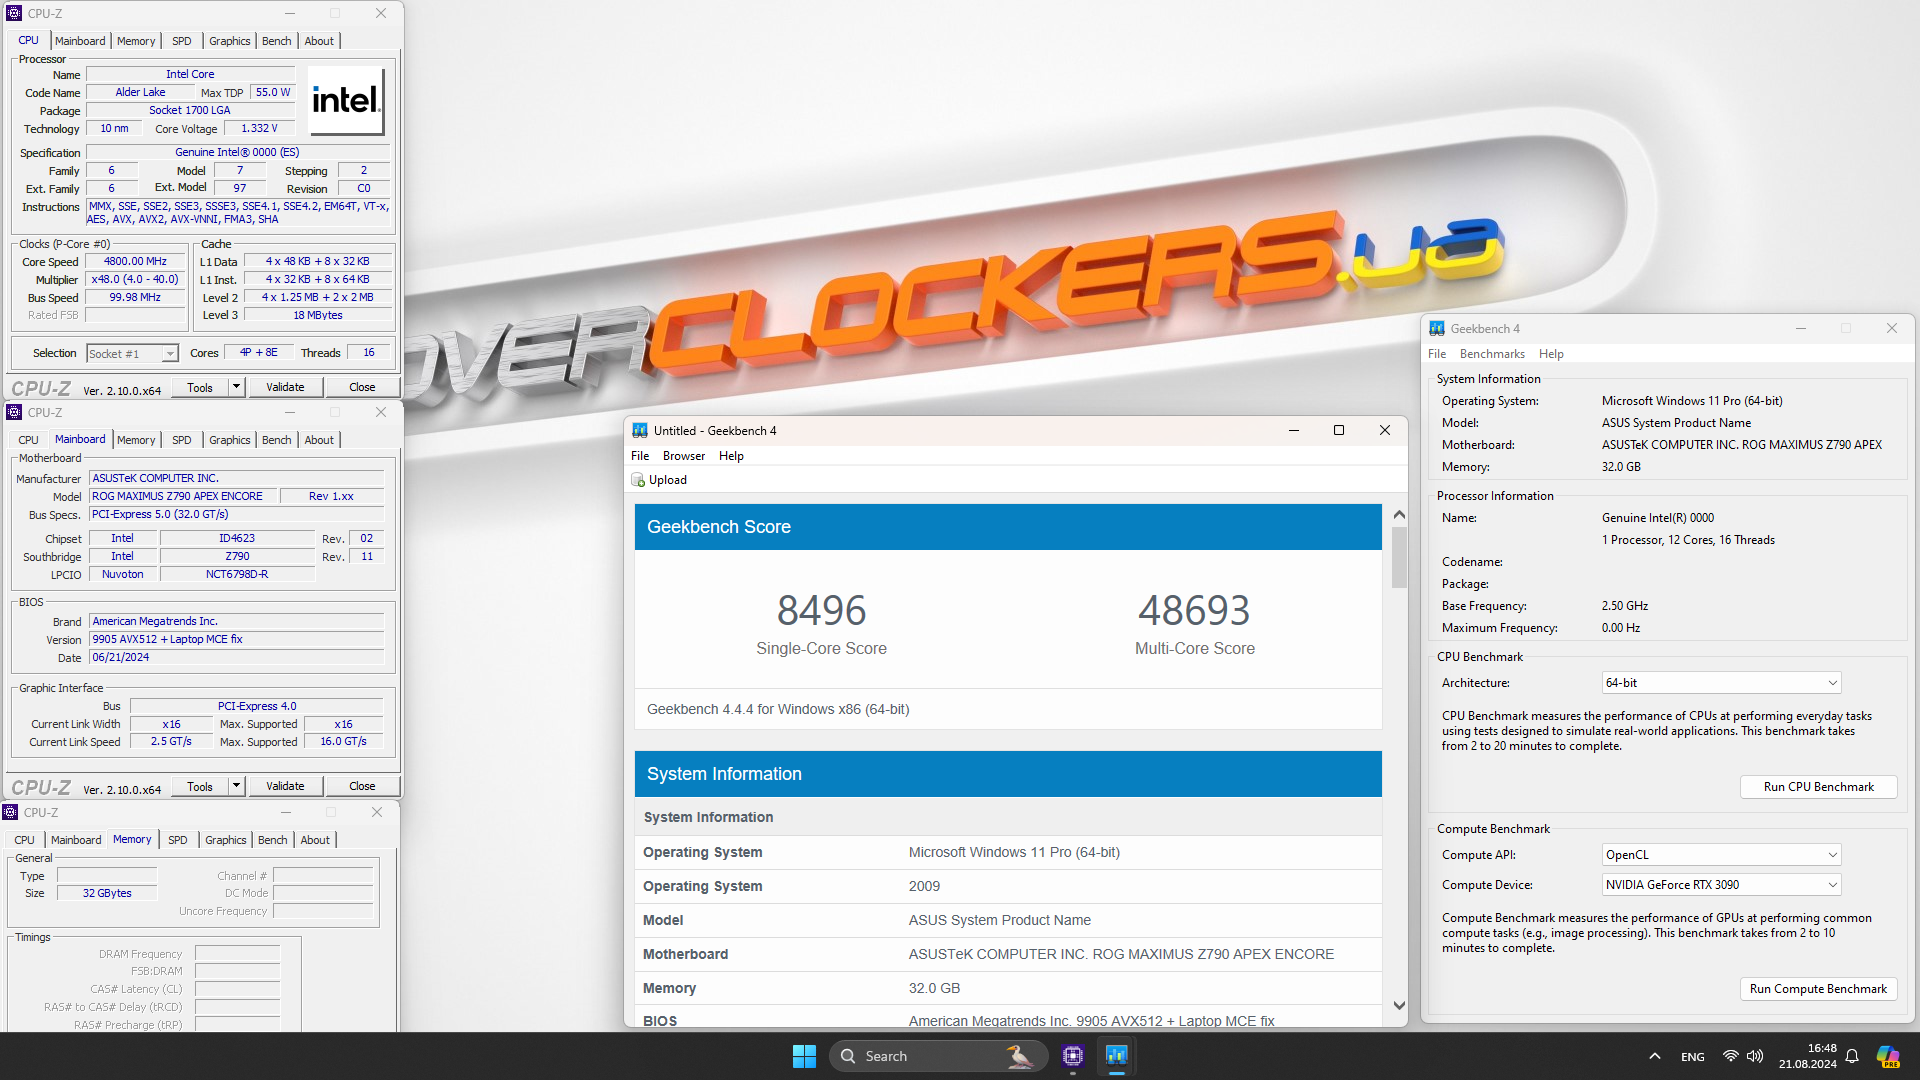Click the taskbar Search box
Viewport: 1920px width, 1080px height.
click(x=938, y=1056)
